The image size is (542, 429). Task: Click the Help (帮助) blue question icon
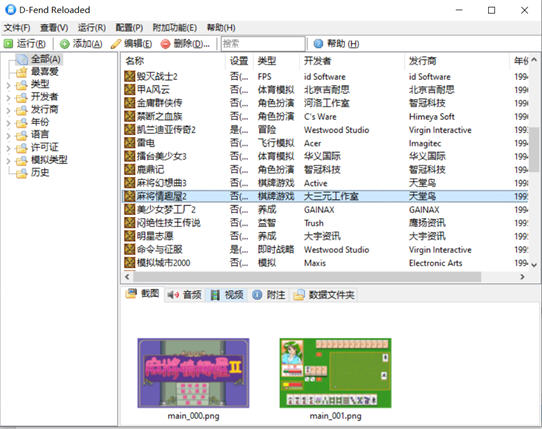pos(318,44)
